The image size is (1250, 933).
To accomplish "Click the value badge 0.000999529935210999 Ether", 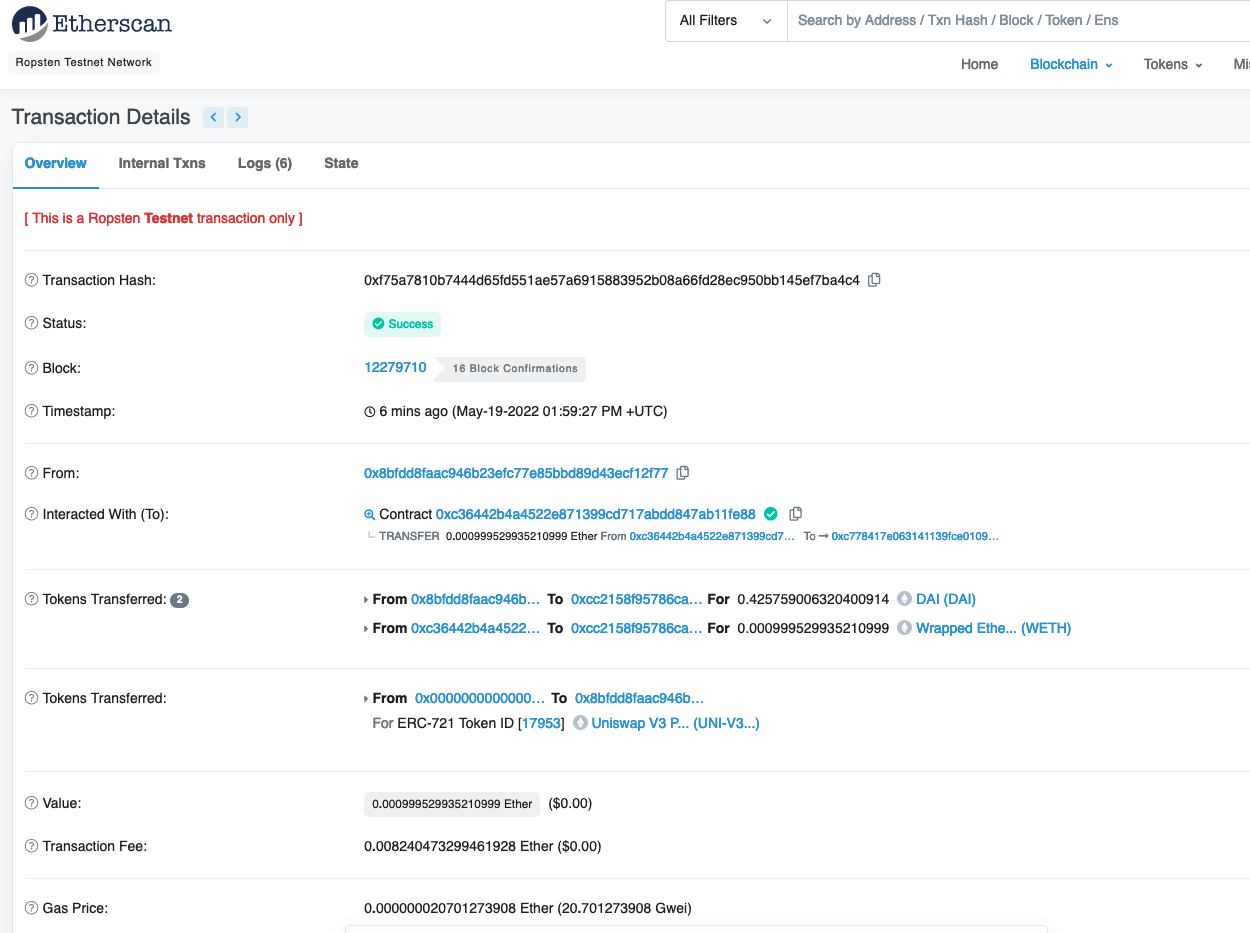I will [452, 804].
